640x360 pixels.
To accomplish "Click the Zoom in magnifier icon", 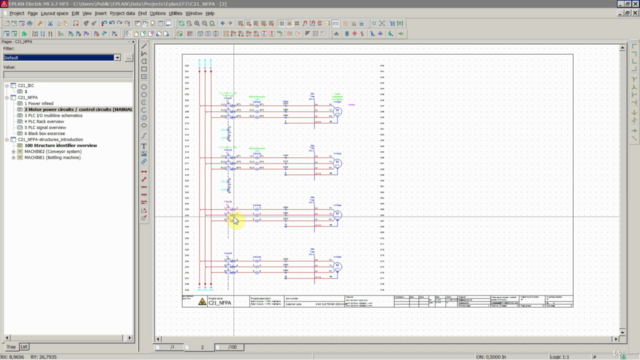I will coord(197,24).
